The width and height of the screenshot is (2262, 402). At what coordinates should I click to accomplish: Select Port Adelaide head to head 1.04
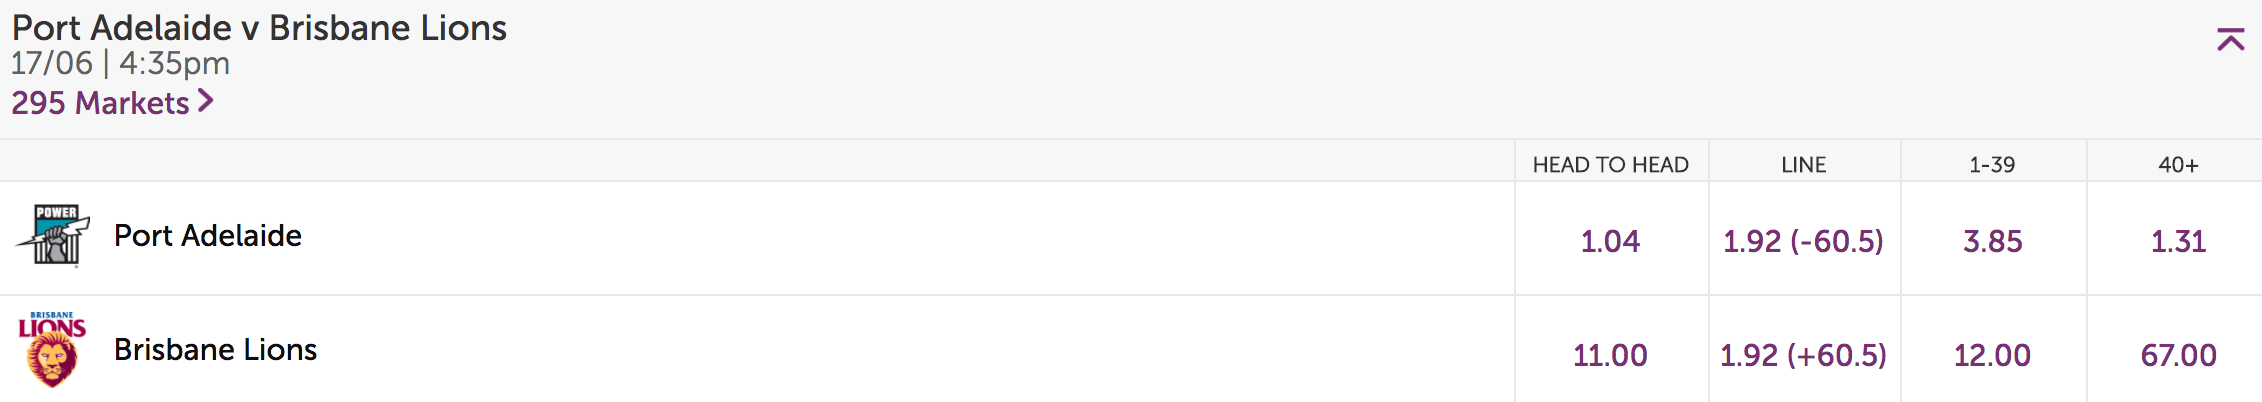1610,241
